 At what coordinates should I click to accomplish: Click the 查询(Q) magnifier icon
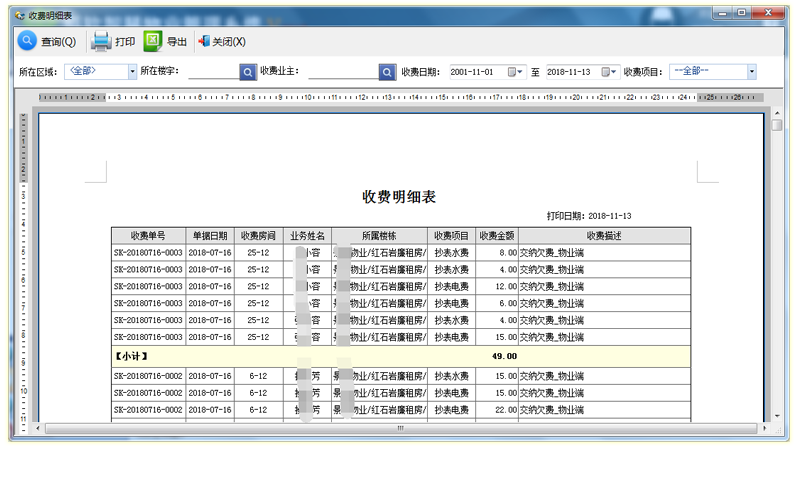tap(27, 41)
